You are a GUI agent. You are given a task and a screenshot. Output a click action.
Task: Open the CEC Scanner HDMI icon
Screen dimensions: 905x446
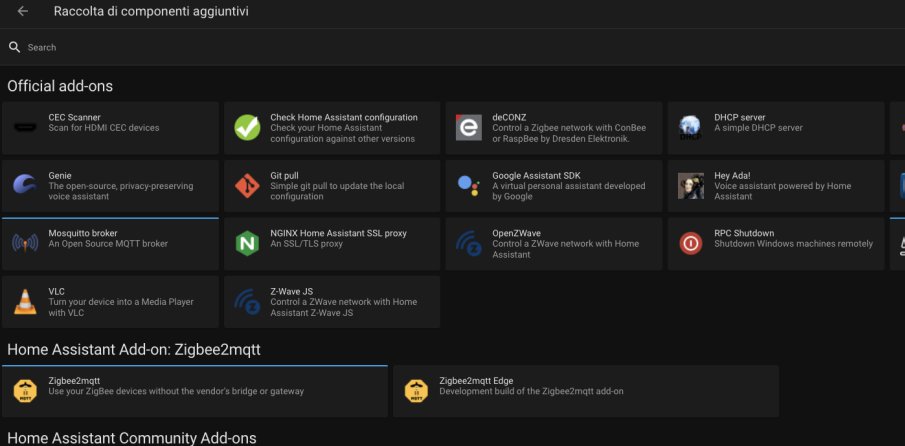point(25,128)
